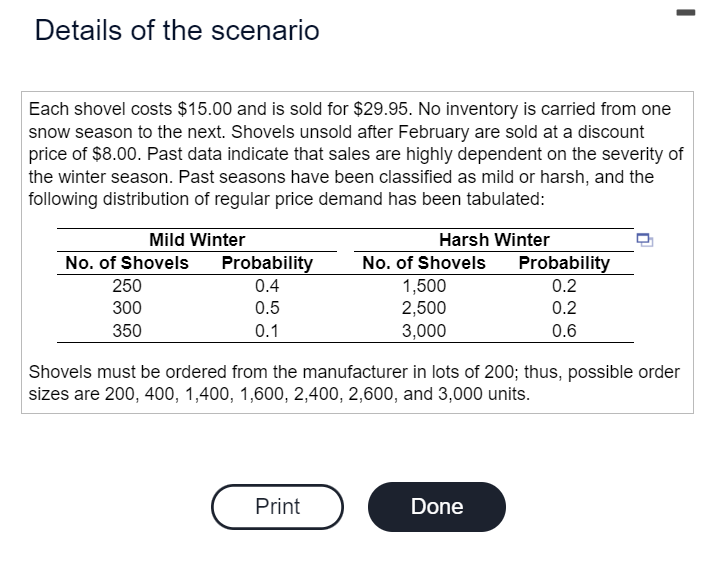The height and width of the screenshot is (567, 715).
Task: Click the text 'Shovels must be ordered from'
Action: click(140, 372)
